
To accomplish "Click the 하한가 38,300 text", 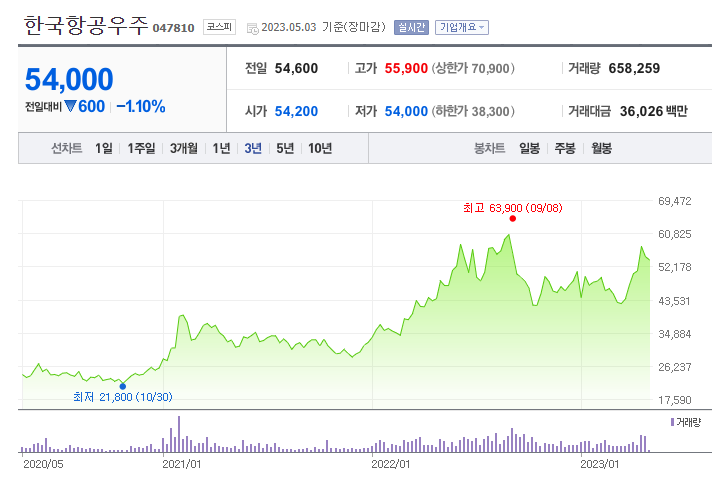I will [x=473, y=111].
